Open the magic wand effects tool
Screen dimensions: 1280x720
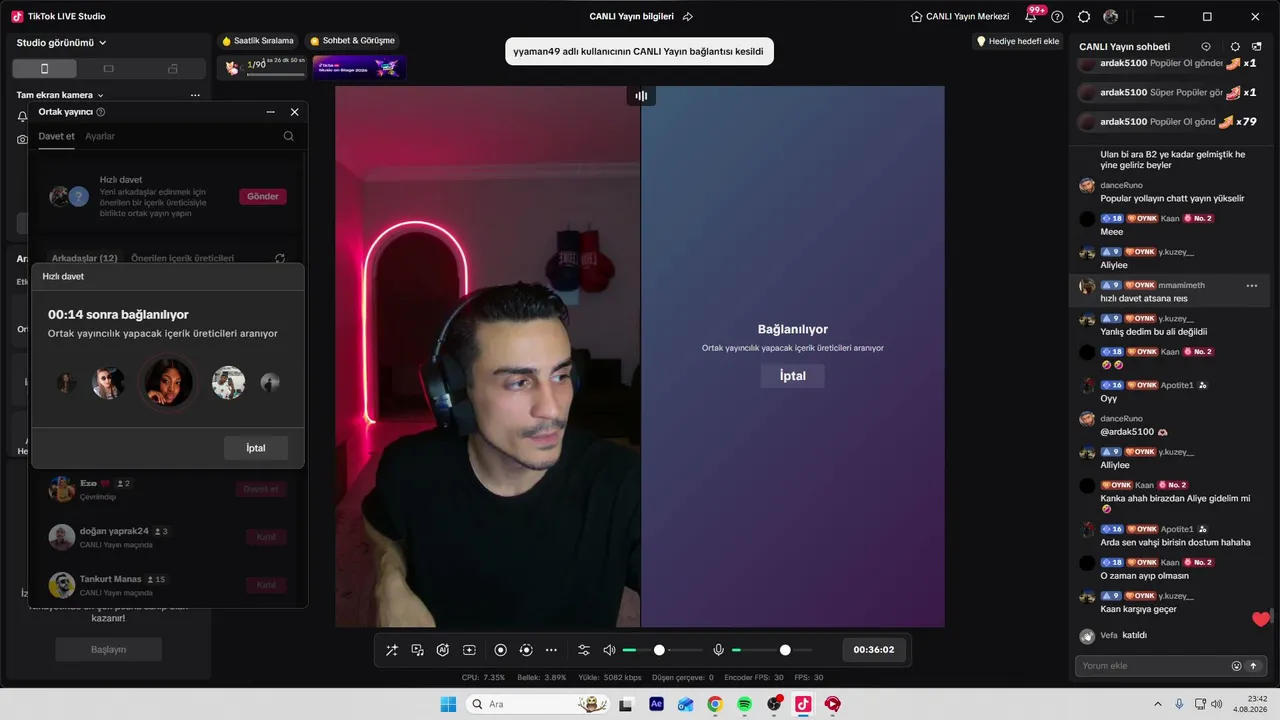[392, 650]
